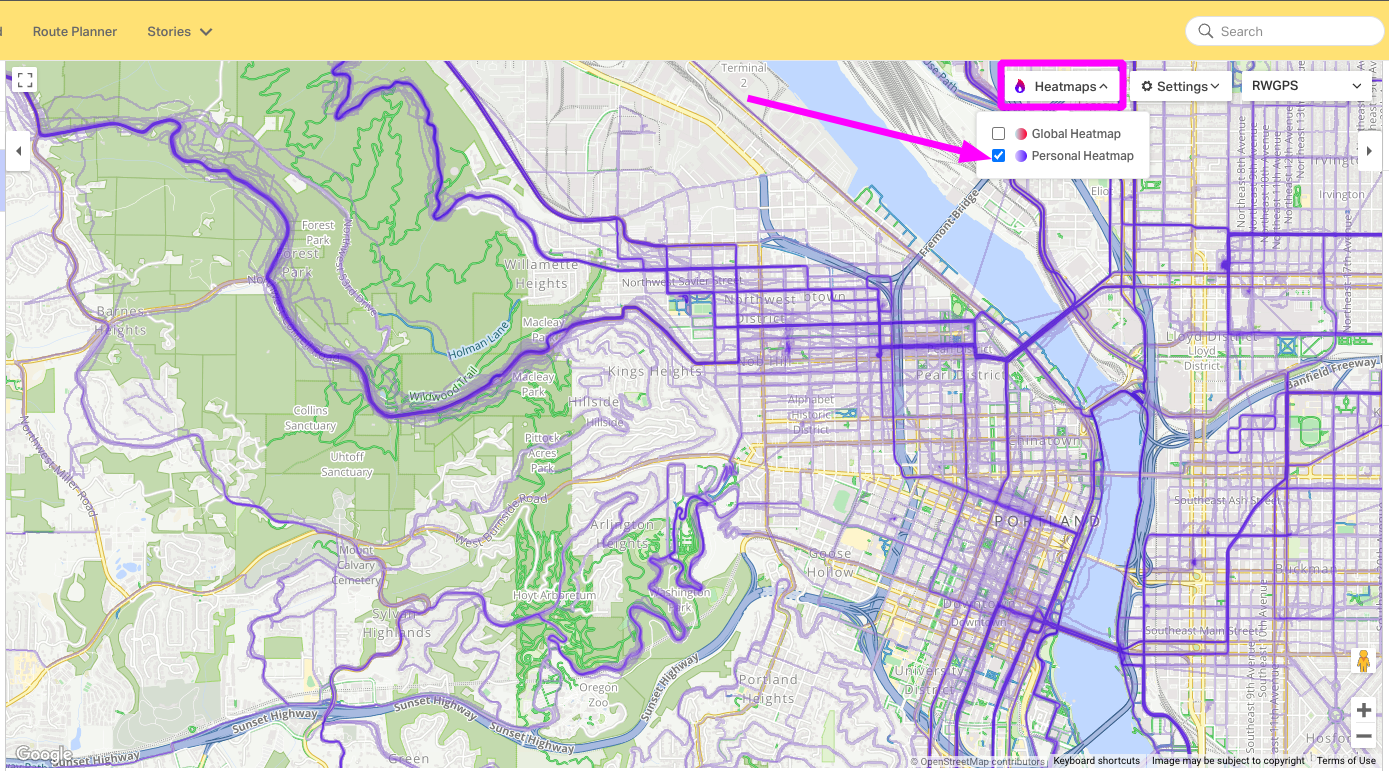
Task: Zoom in with the plus button
Action: tap(1363, 710)
